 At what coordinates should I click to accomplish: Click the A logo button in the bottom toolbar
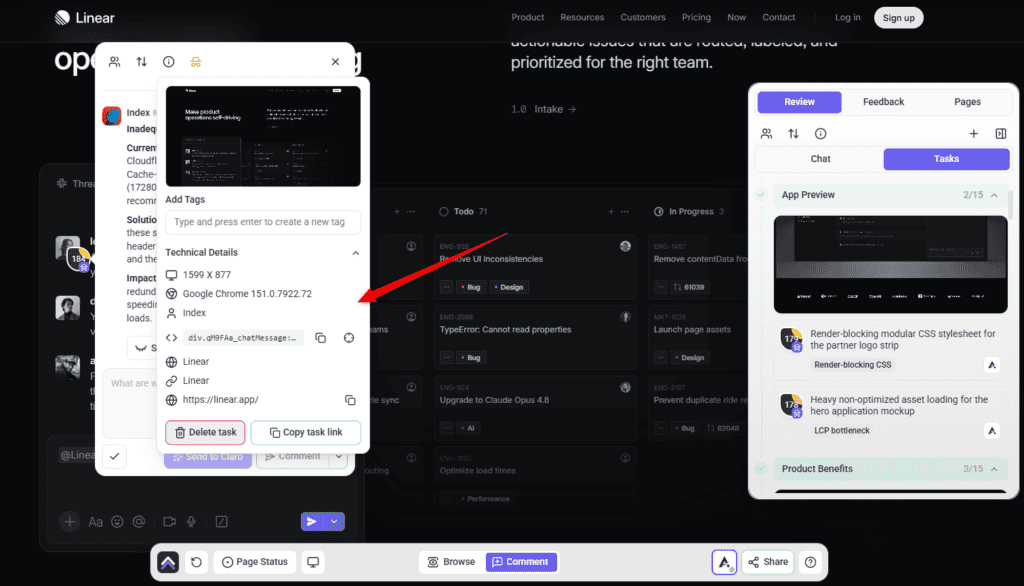724,562
